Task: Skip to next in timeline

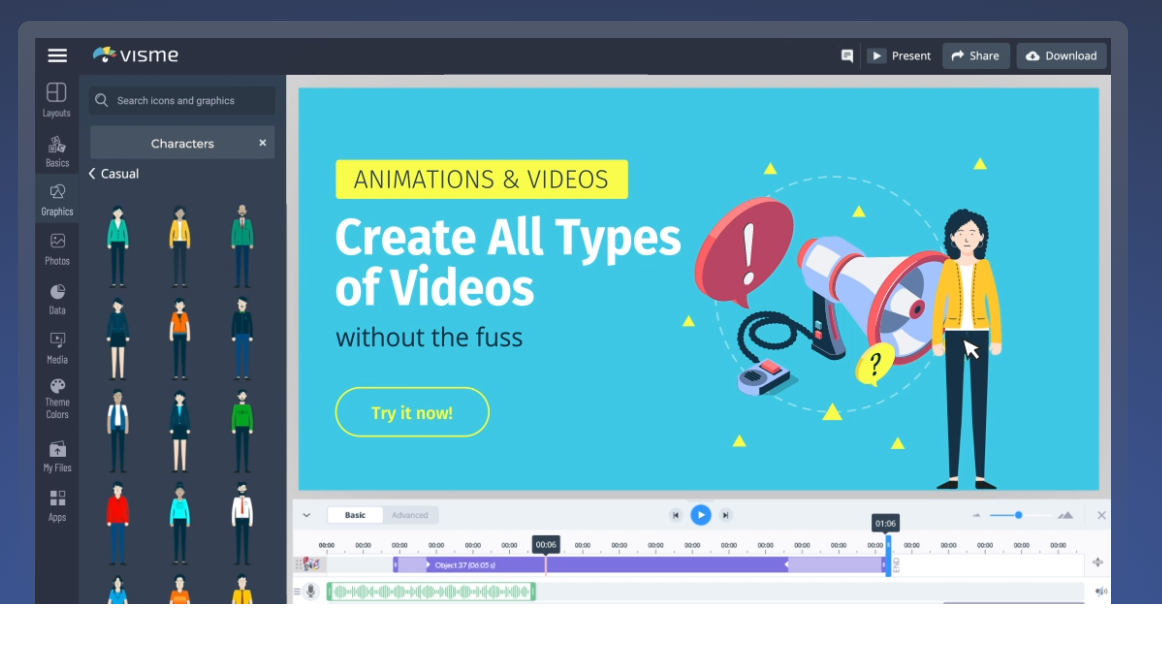Action: (x=726, y=515)
